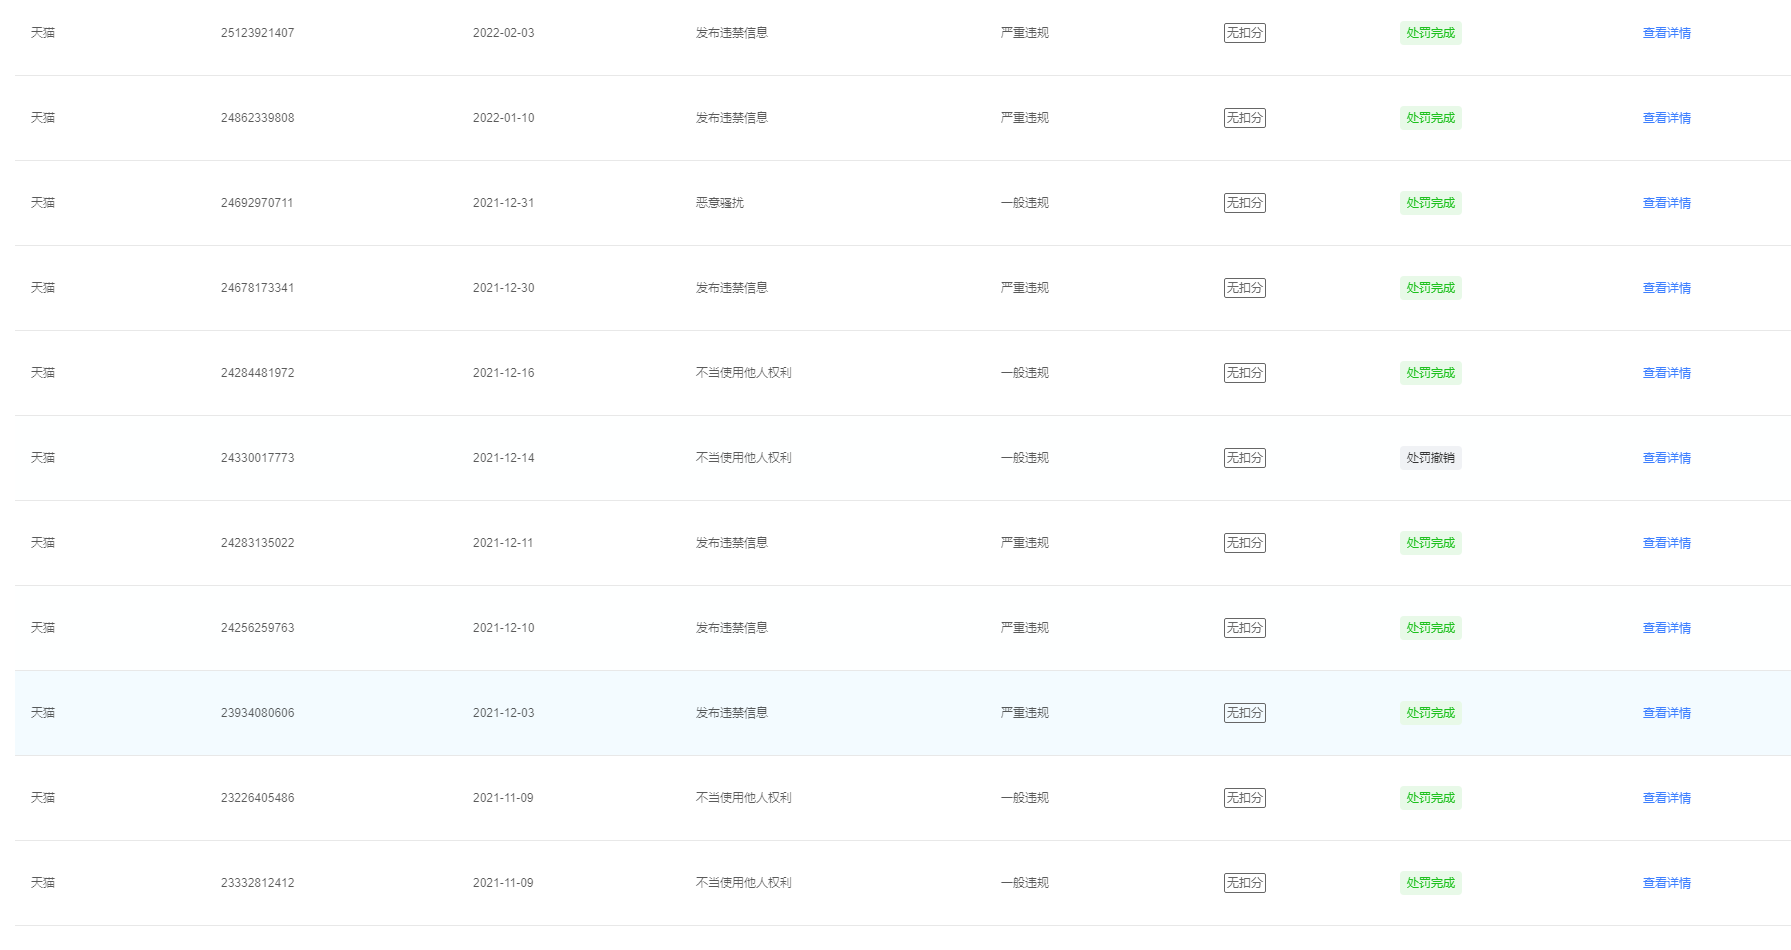
Task: Open details link for record 24284481972
Action: 1666,373
